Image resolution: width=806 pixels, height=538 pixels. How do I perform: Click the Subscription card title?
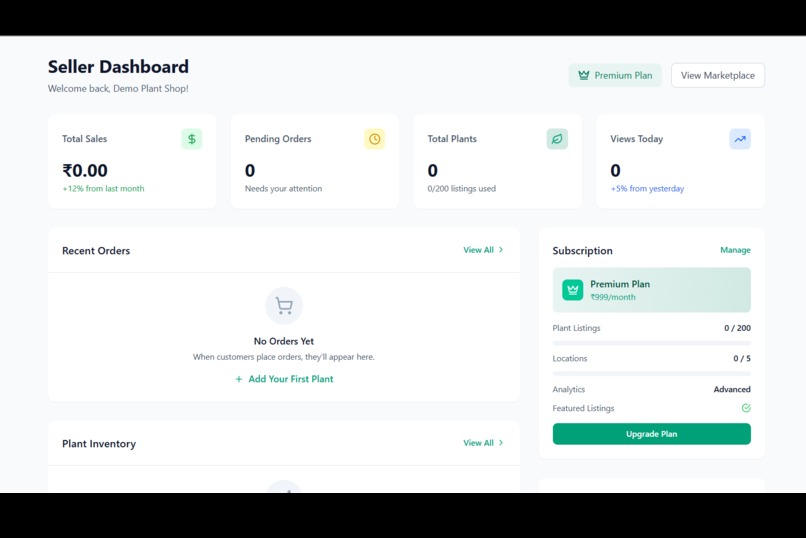click(582, 251)
